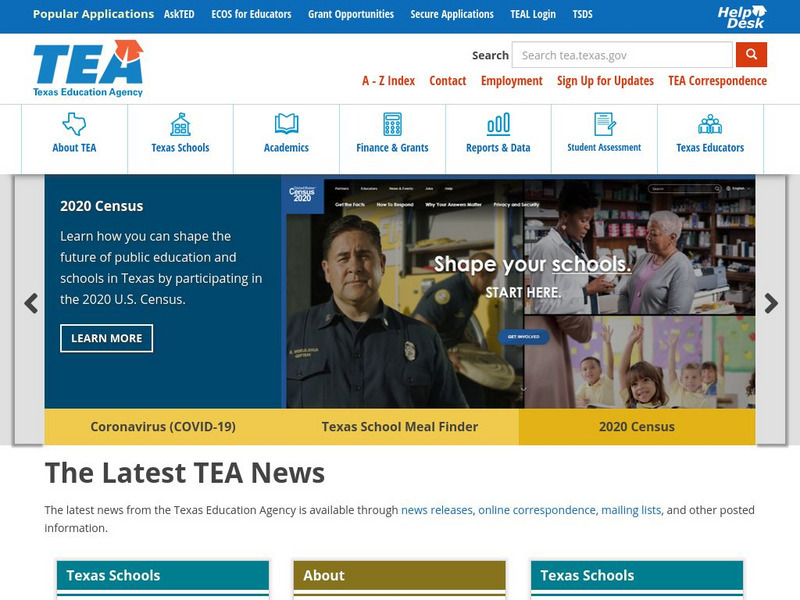800x600 pixels.
Task: Select the 2020 Census slide tab
Action: (637, 427)
